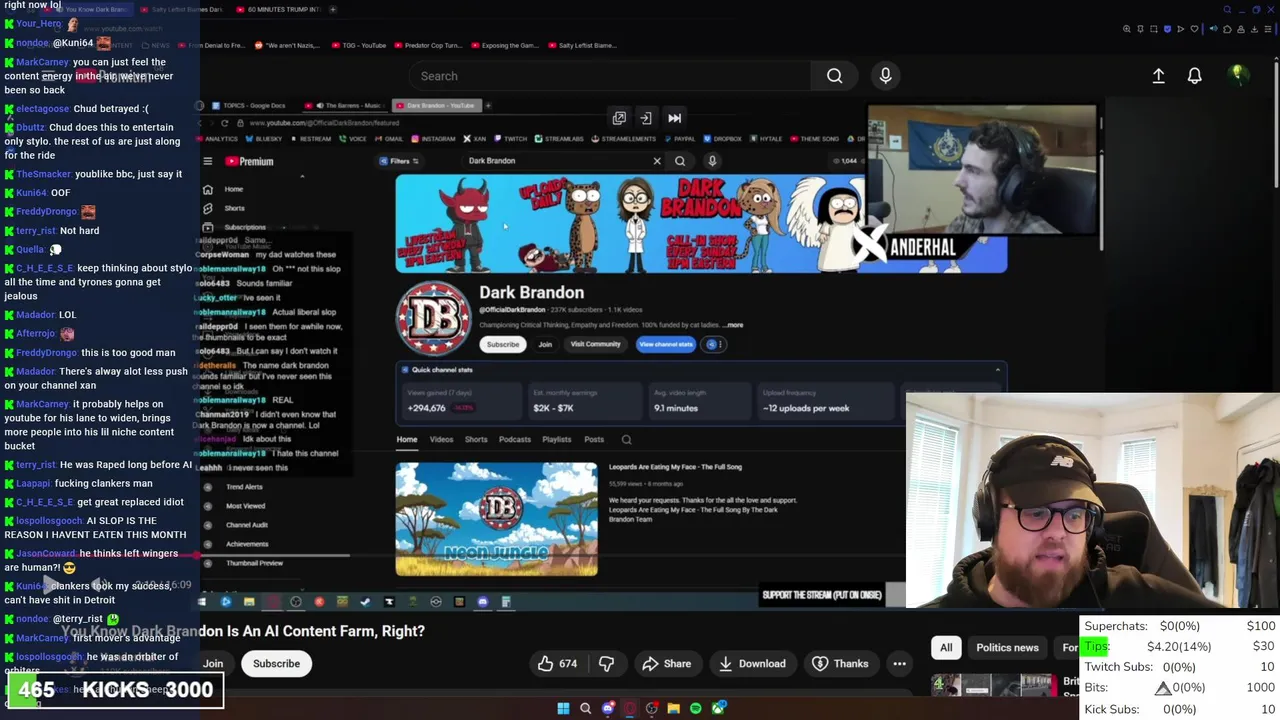Open the Create upload icon in YouTube header
Screen dimensions: 1280x720
[x=1158, y=76]
